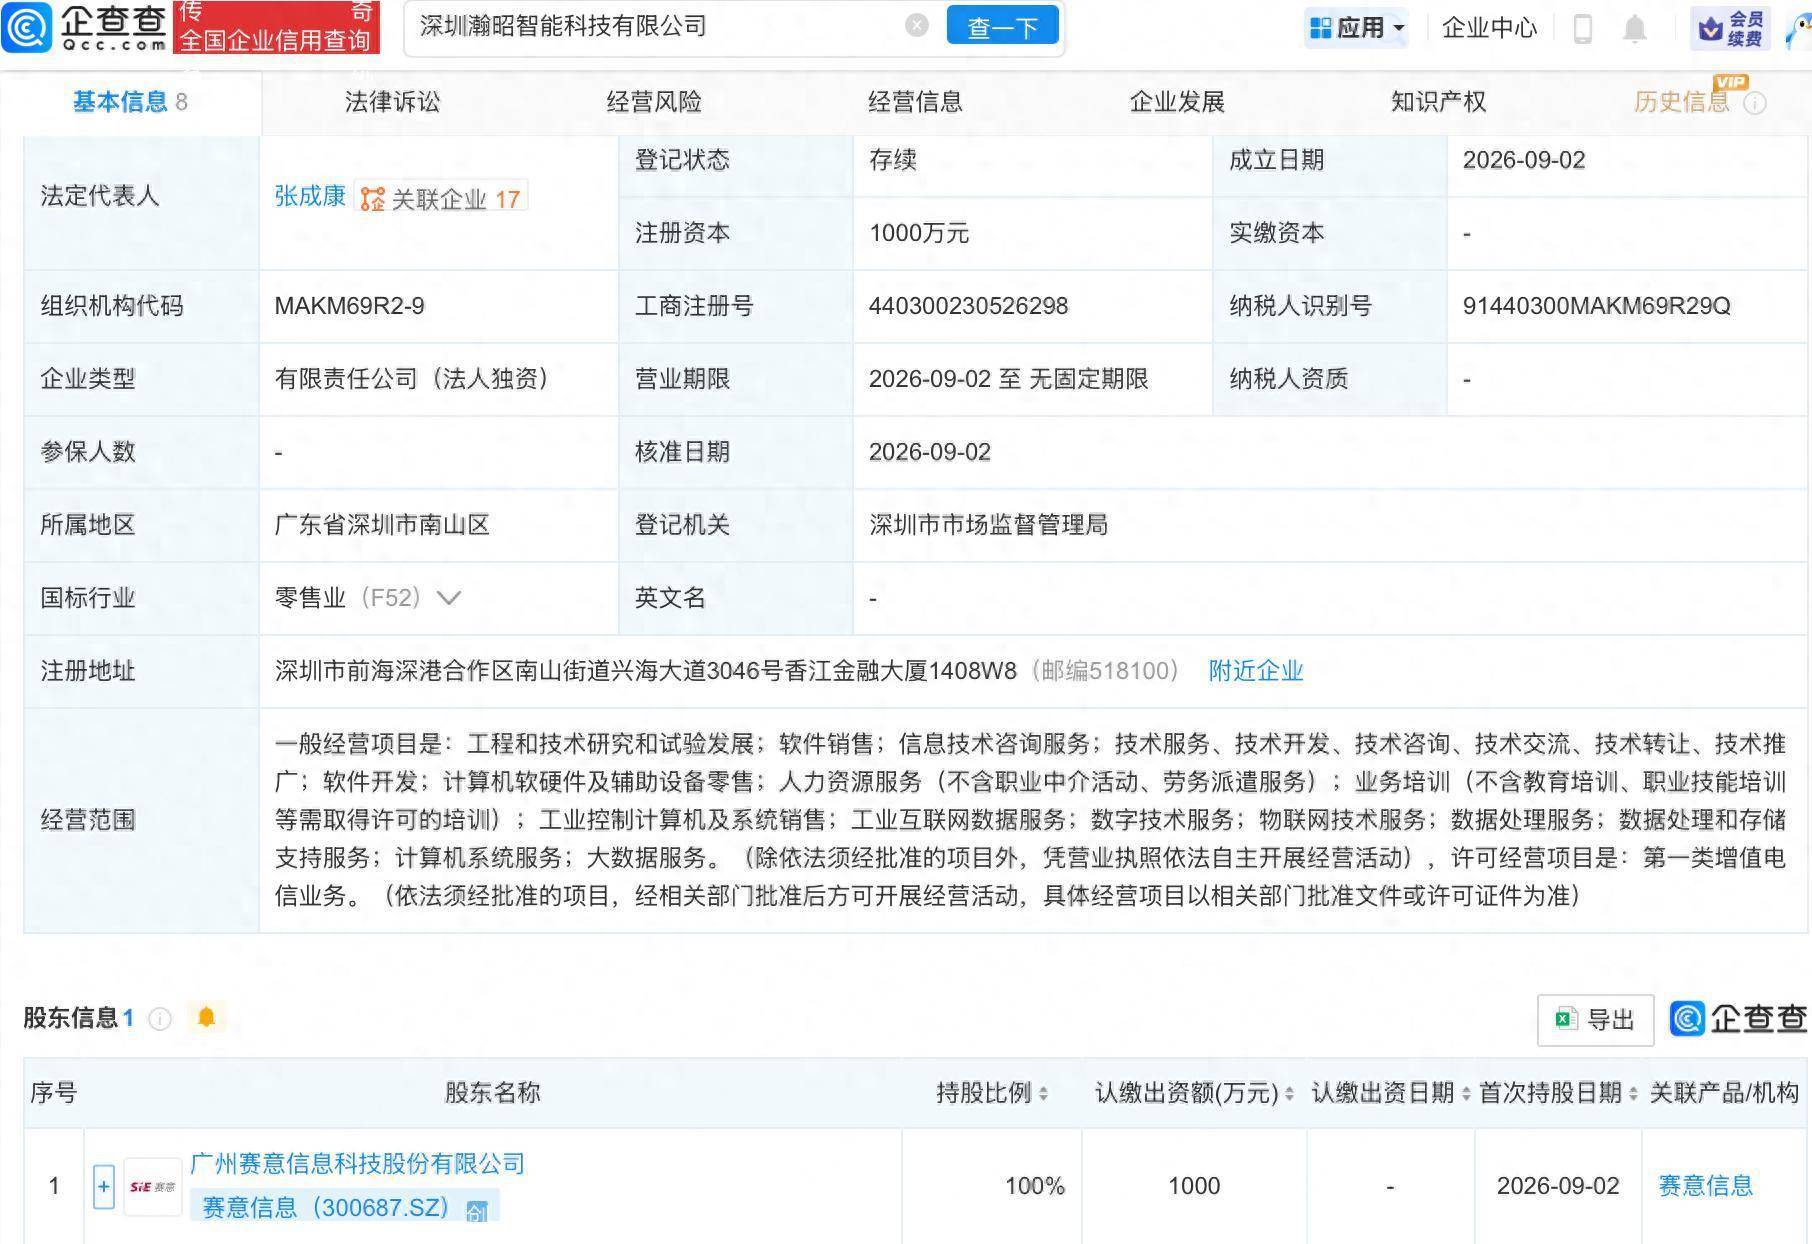Click the 查一下 search button
The height and width of the screenshot is (1244, 1812).
pyautogui.click(x=1002, y=27)
